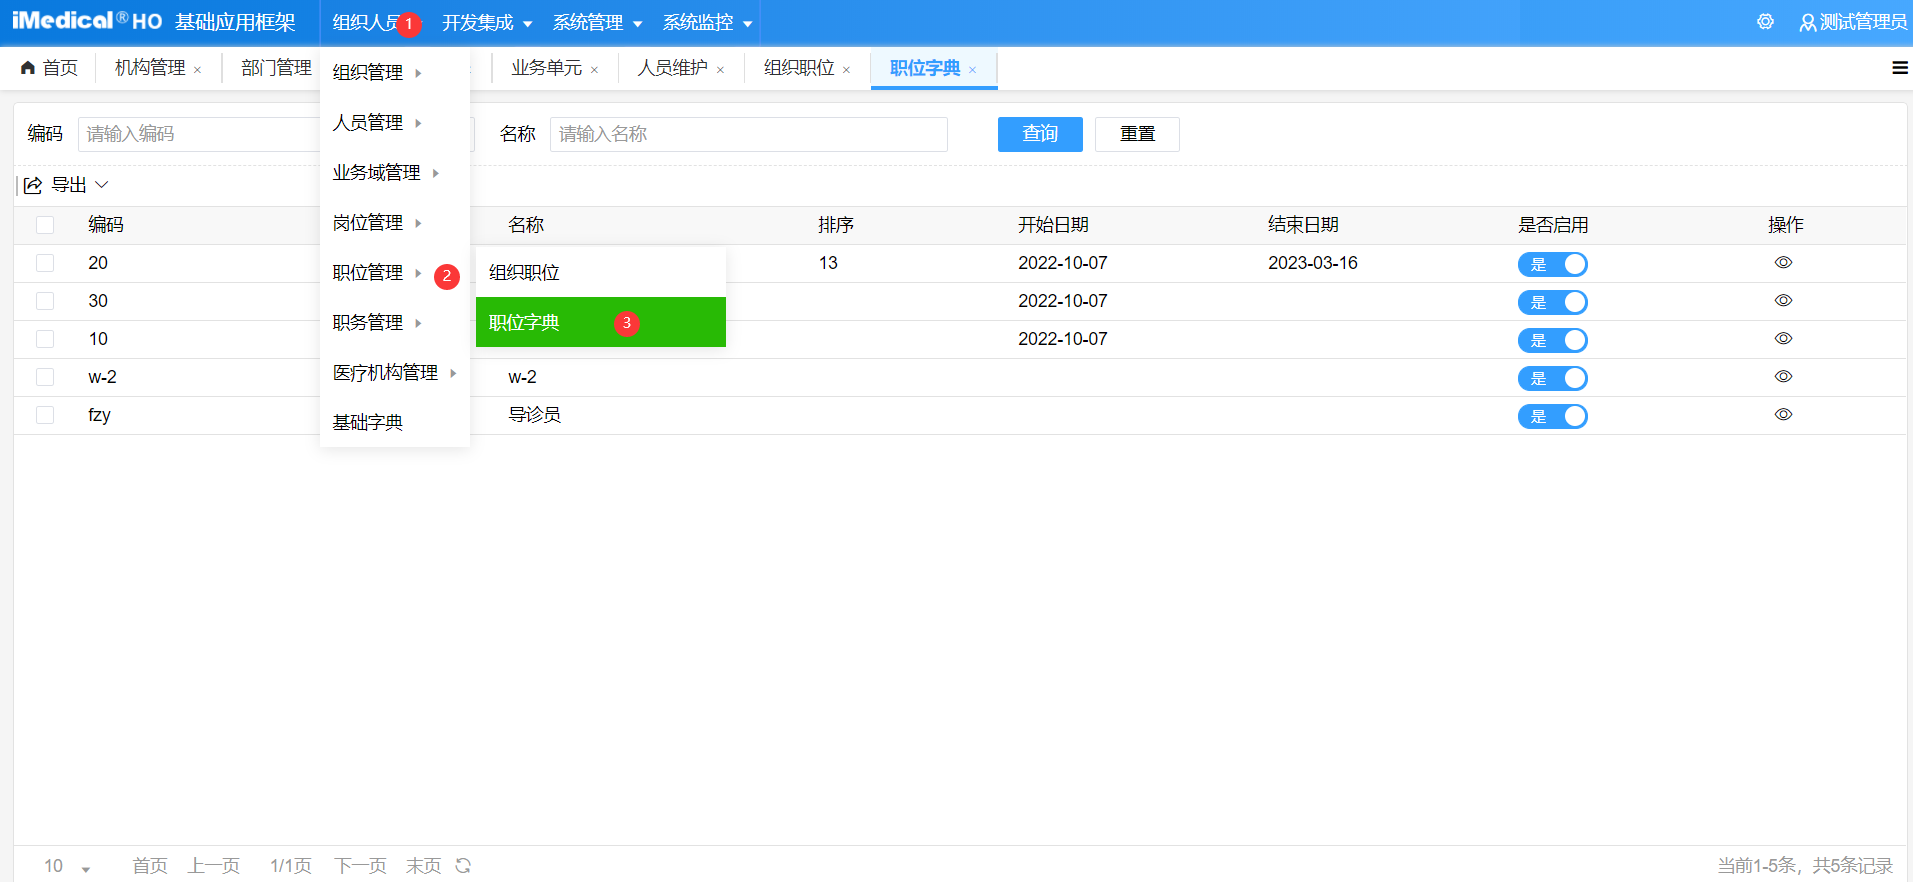View details with eye icon for row fzy
The height and width of the screenshot is (882, 1913).
(x=1783, y=415)
